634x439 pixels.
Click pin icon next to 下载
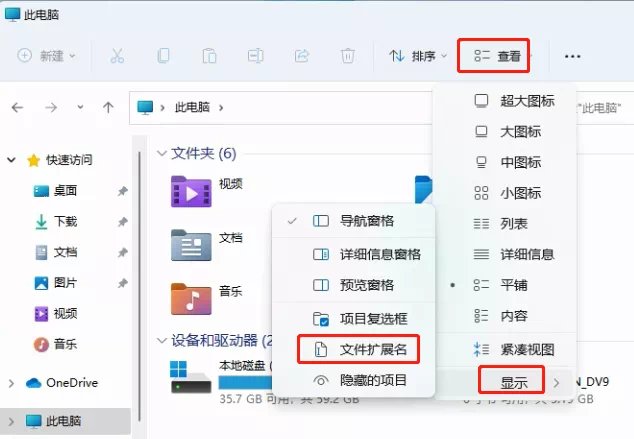point(123,222)
